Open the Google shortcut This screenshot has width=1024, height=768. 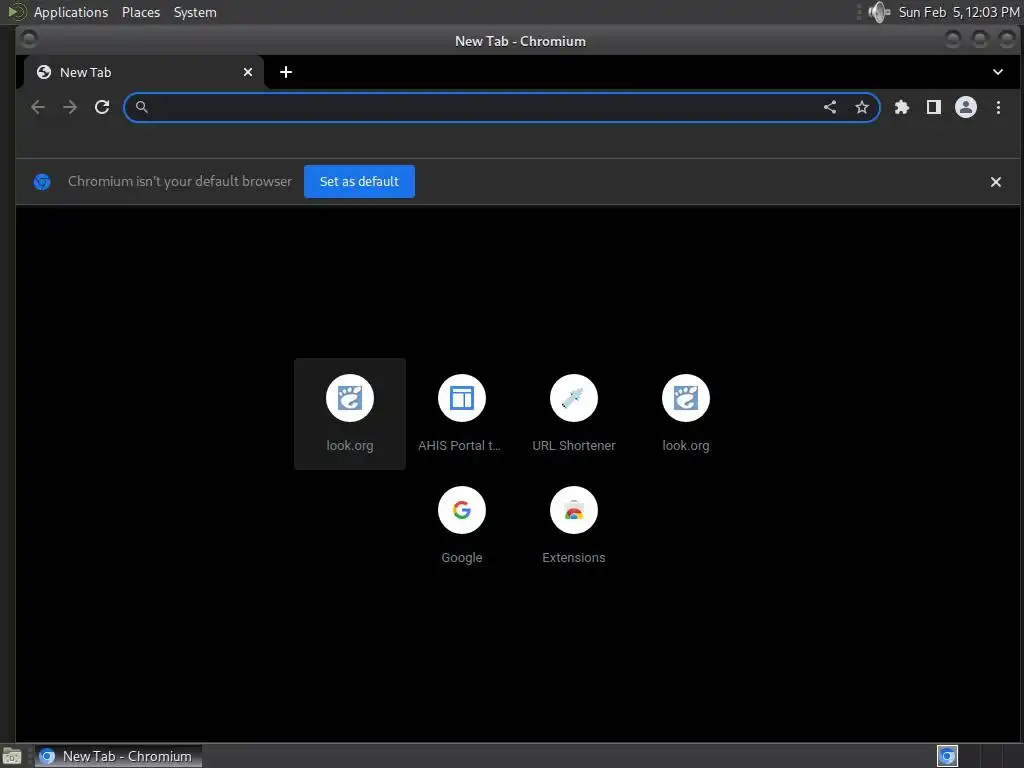462,526
